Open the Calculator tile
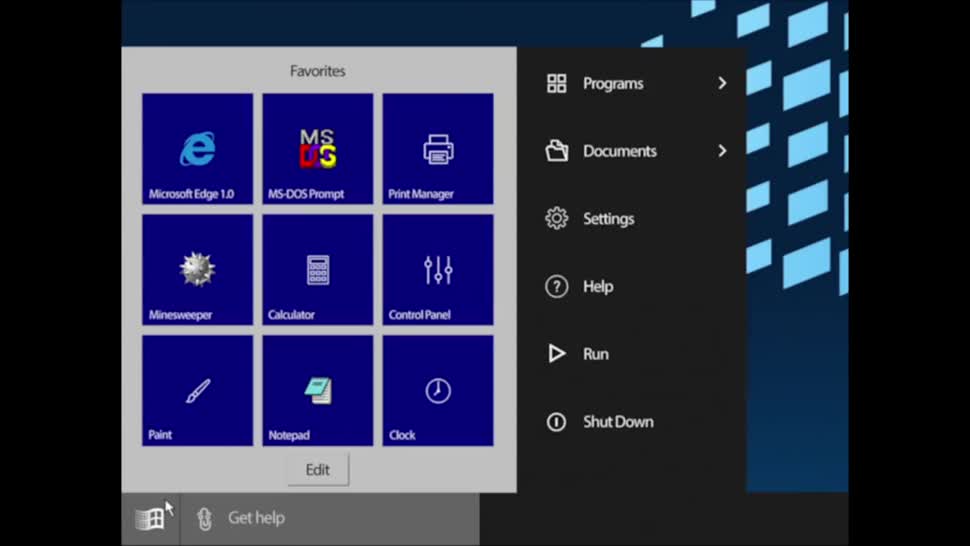The image size is (970, 546). tap(317, 270)
